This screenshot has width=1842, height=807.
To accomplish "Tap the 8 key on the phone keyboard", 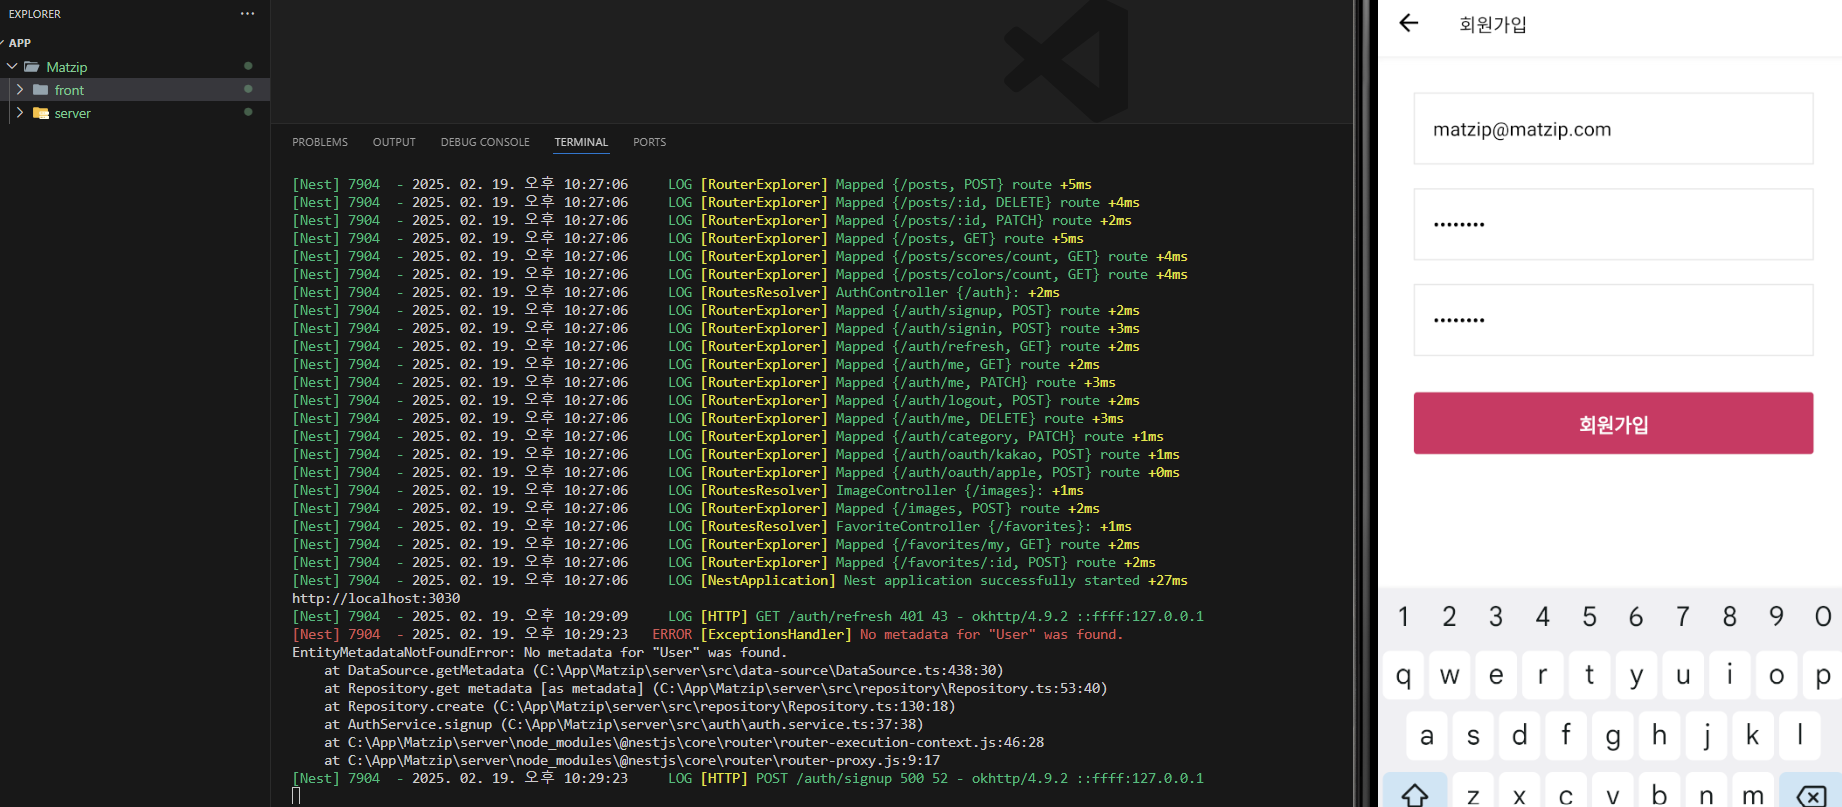I will tap(1729, 616).
